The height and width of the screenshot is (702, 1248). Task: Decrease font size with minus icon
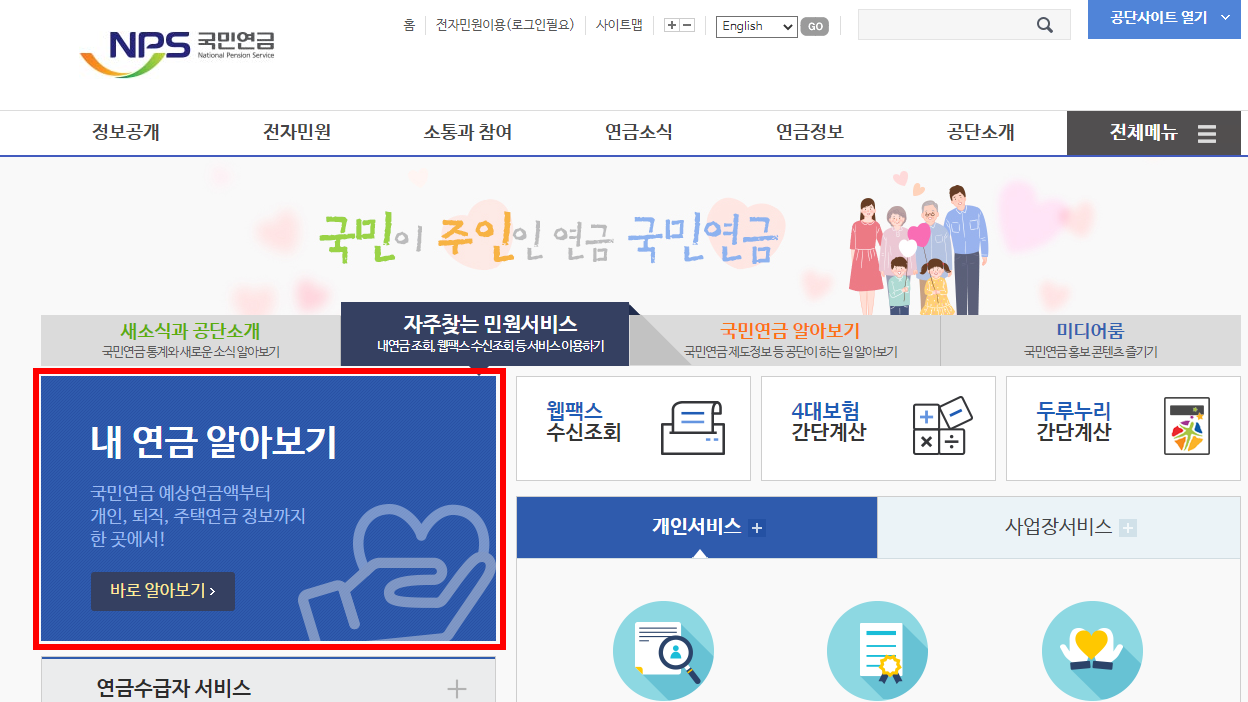tap(687, 25)
